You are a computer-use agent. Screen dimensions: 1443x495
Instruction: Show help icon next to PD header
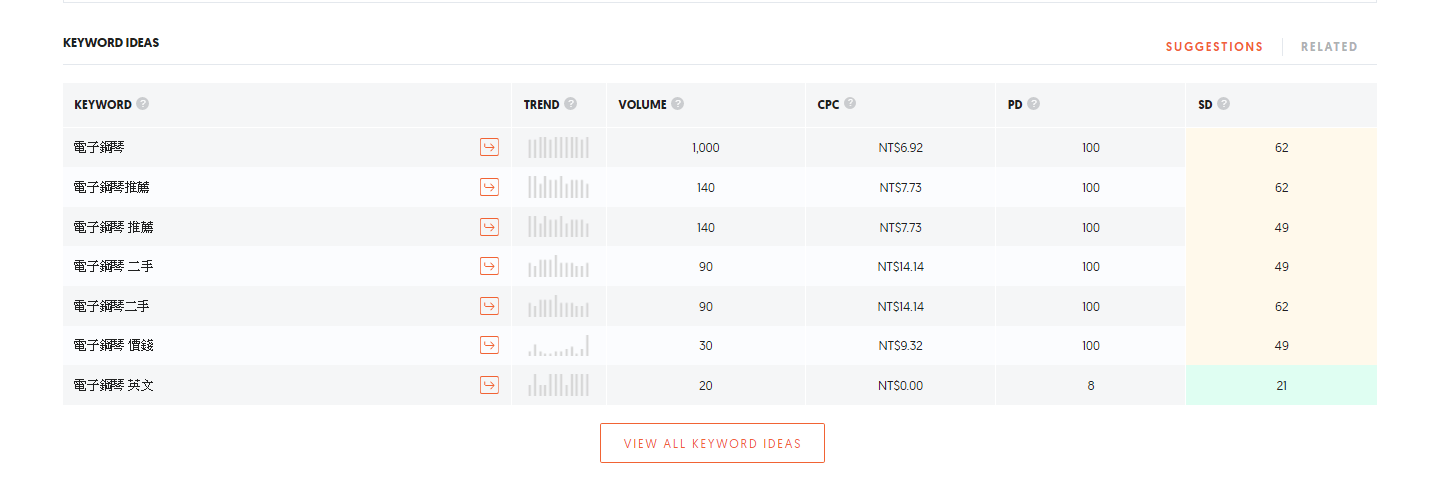click(x=1034, y=104)
